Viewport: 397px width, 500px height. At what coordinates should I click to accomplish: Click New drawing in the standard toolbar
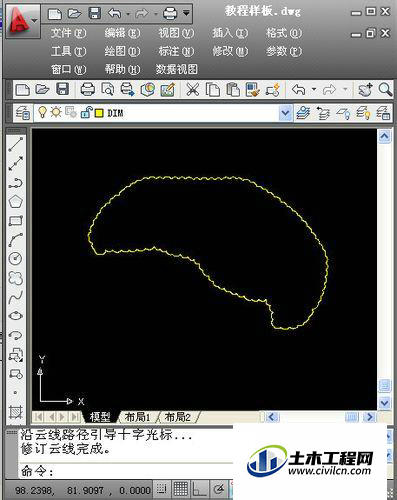(x=23, y=90)
